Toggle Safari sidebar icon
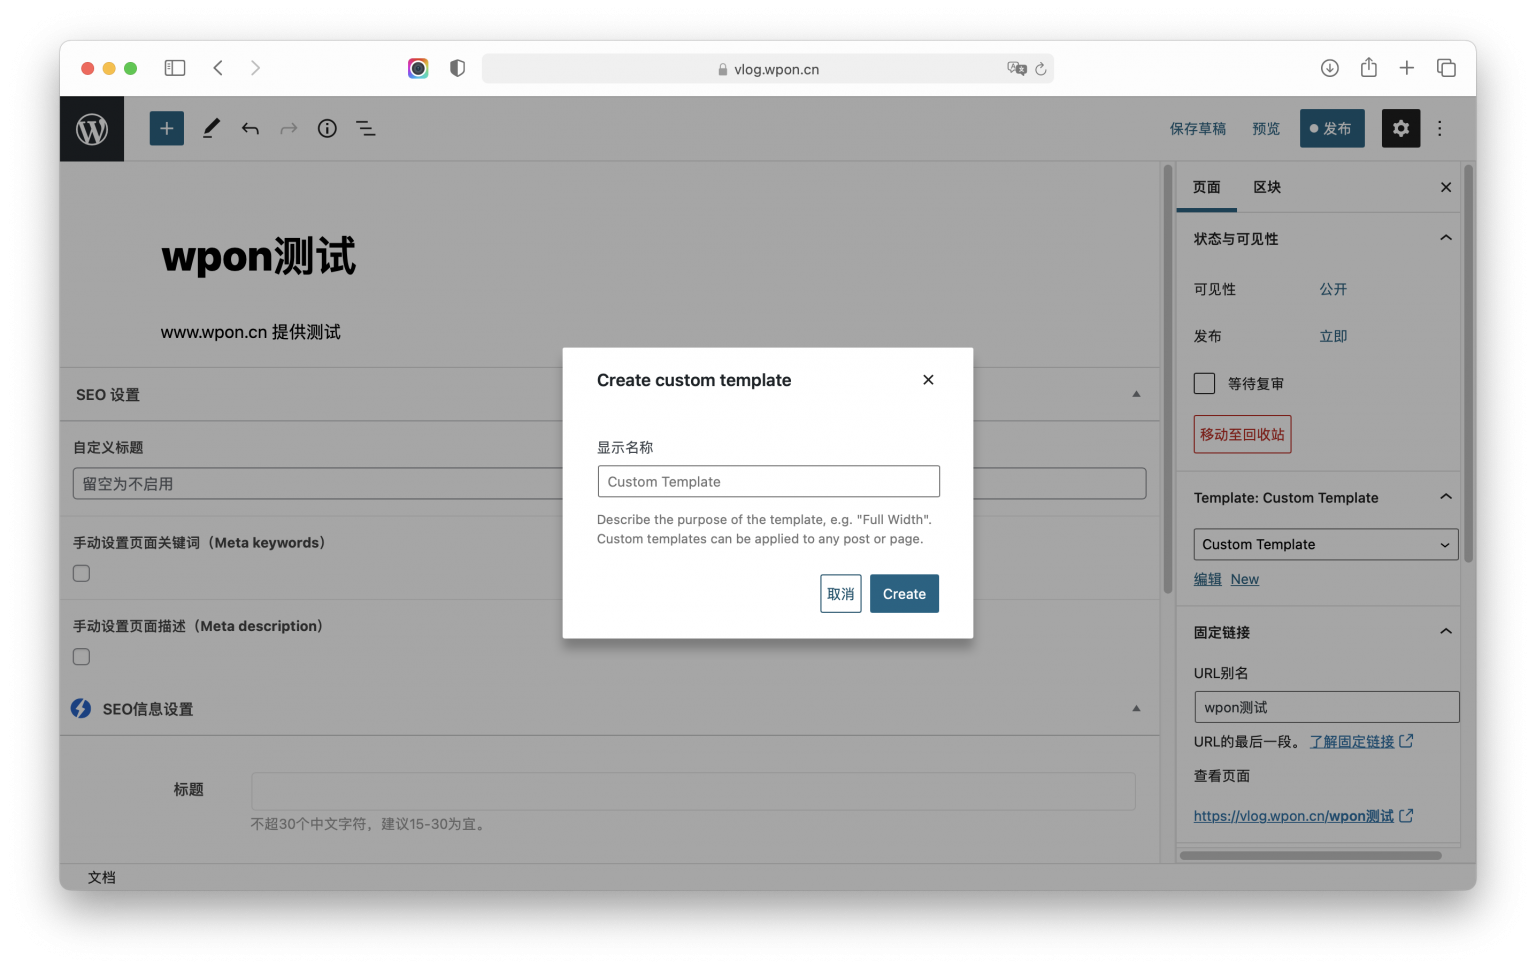 [175, 68]
